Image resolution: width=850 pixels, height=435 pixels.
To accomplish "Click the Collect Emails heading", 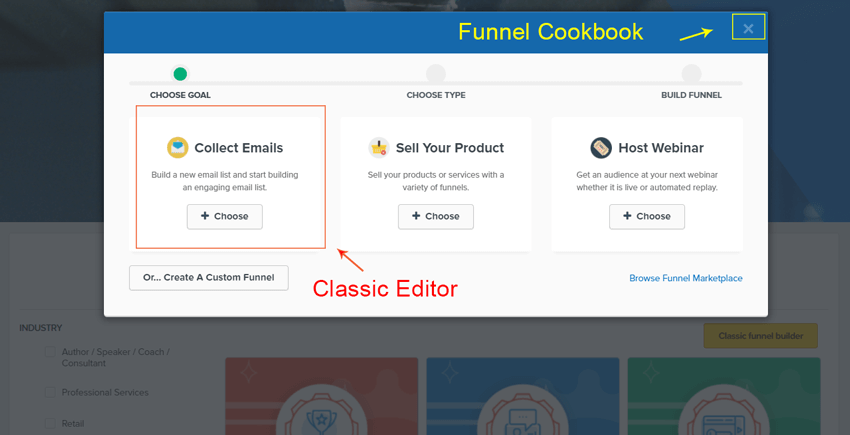I will pyautogui.click(x=239, y=148).
